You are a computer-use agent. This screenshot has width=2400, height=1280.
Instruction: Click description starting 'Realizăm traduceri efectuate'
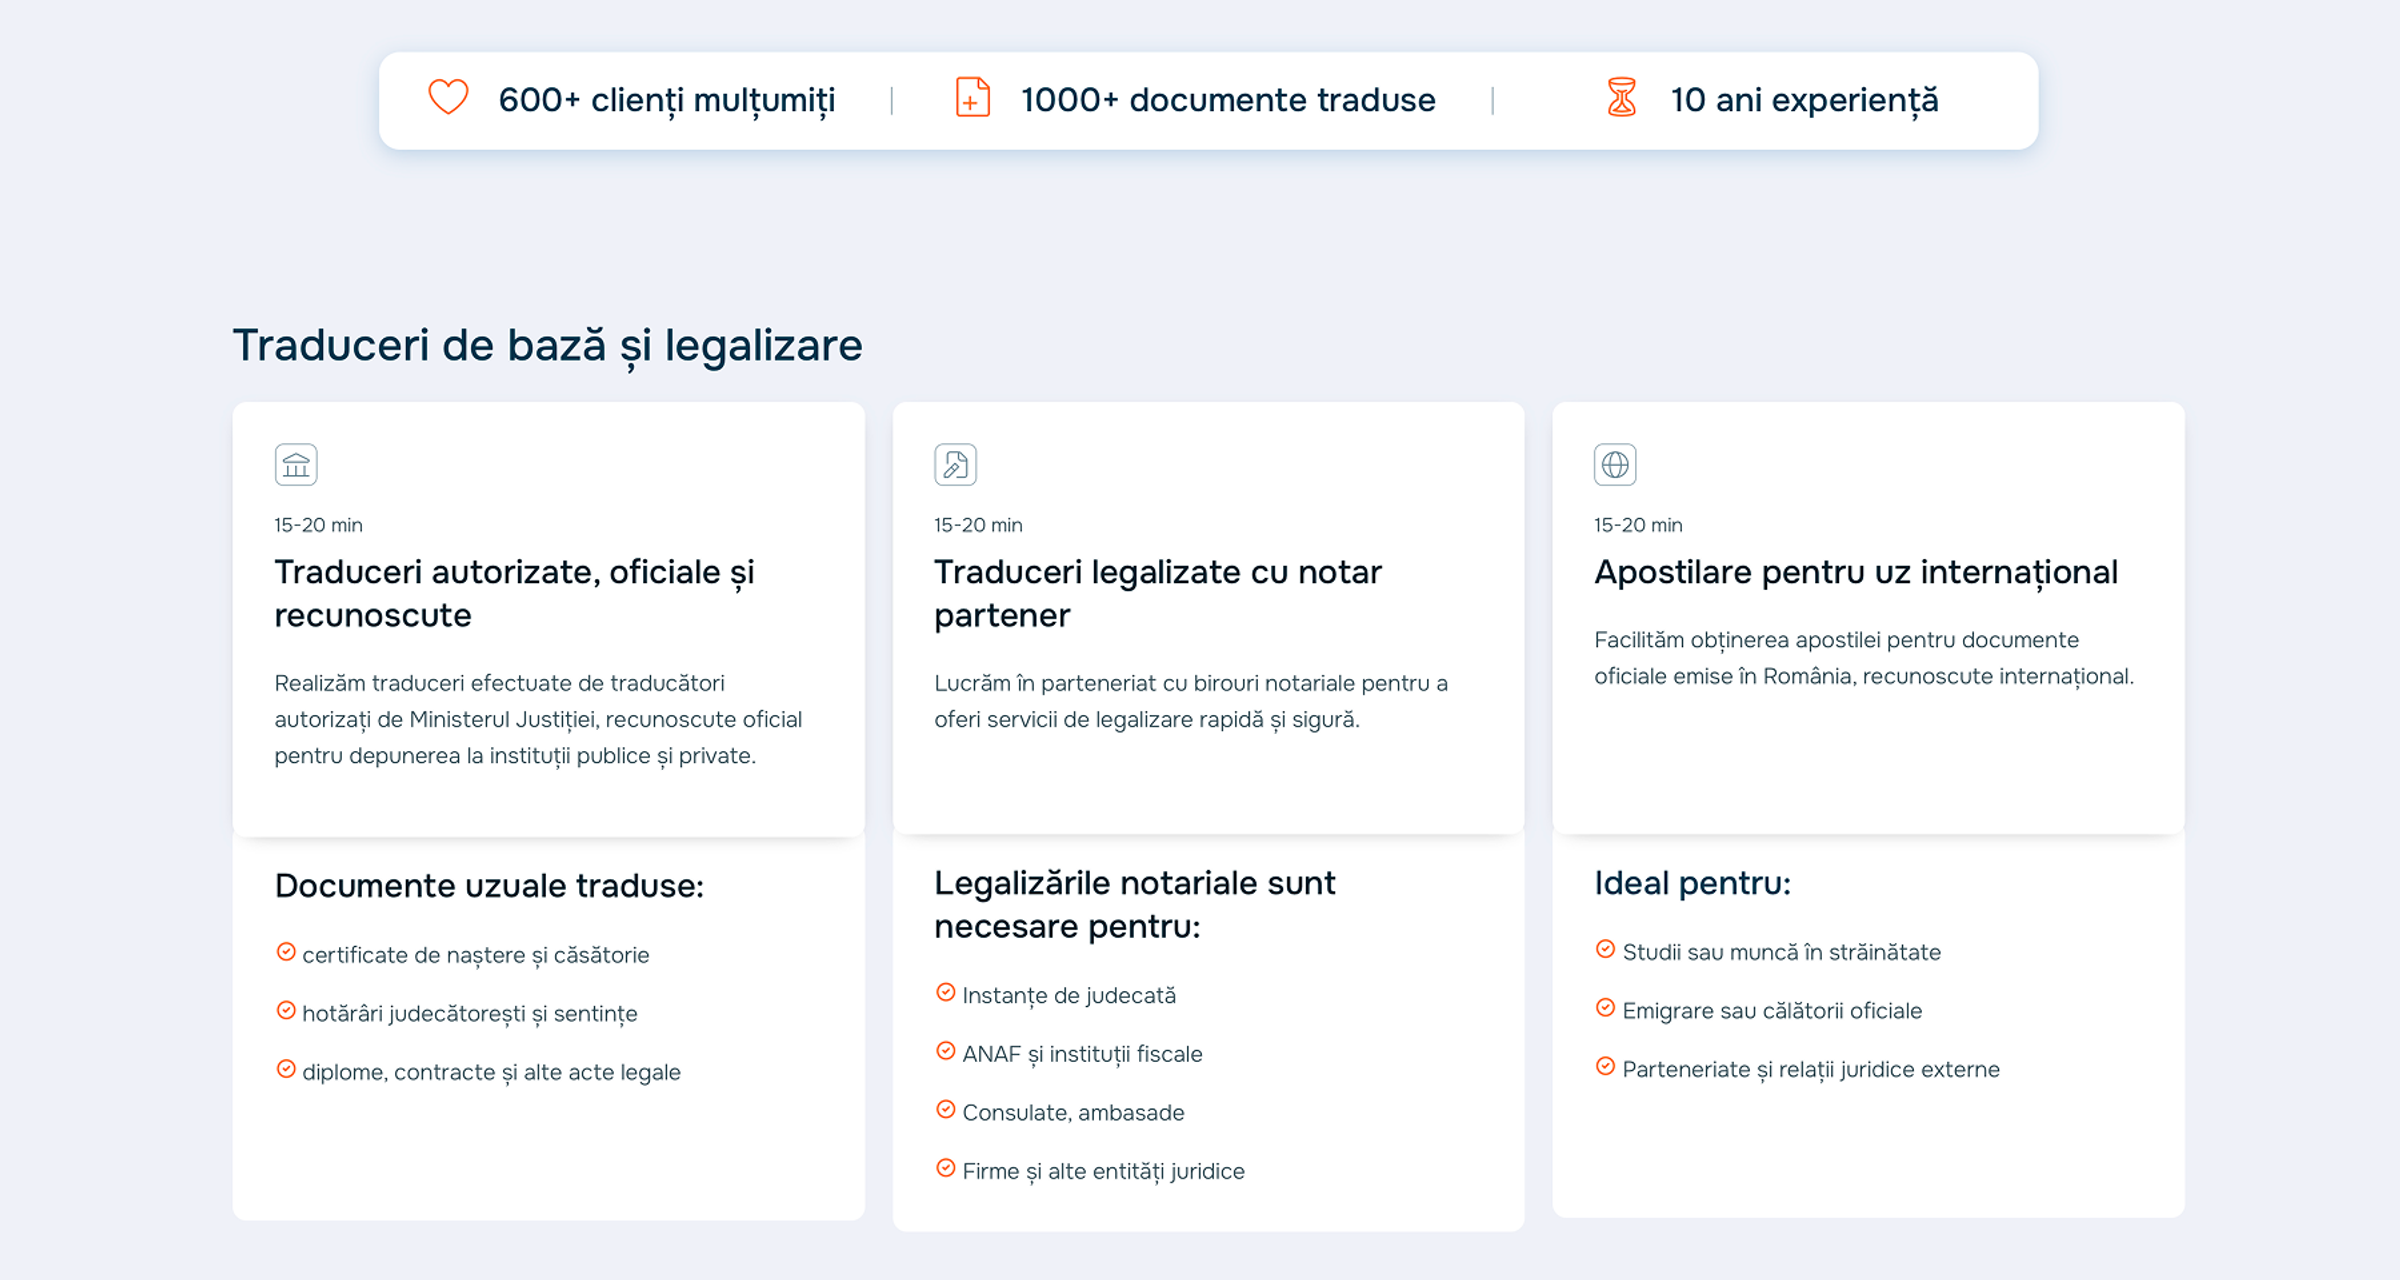coord(538,720)
